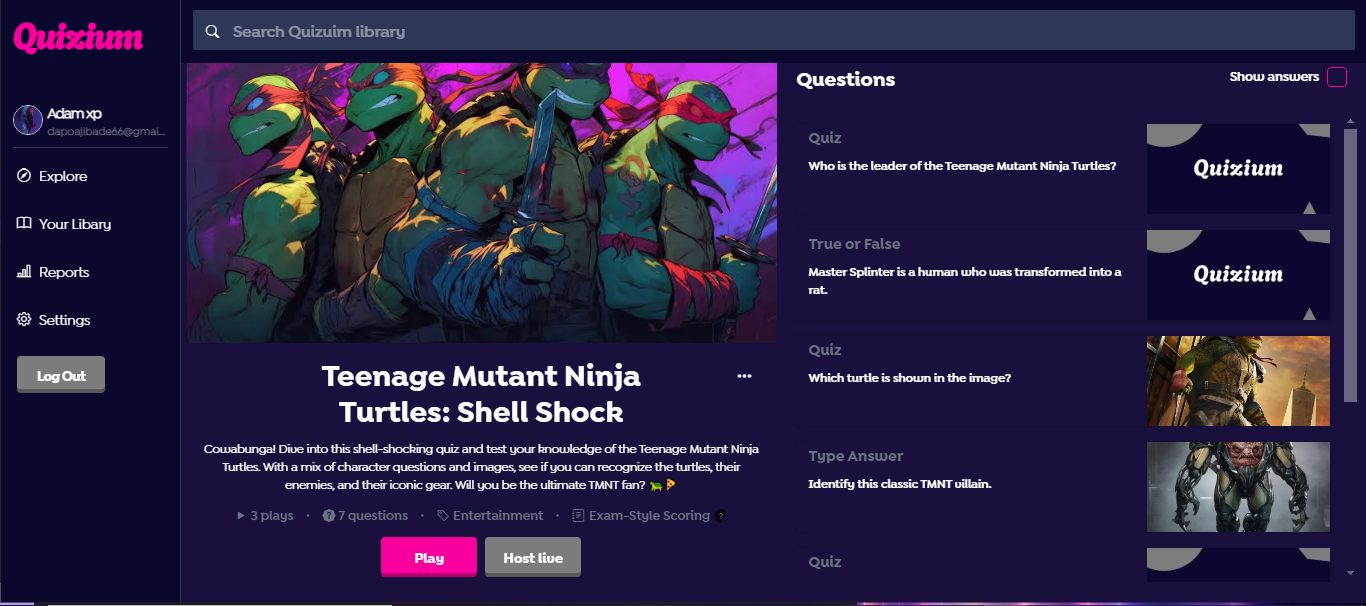Click the quiz title Teenage Mutant Ninja Turtles

(481, 394)
